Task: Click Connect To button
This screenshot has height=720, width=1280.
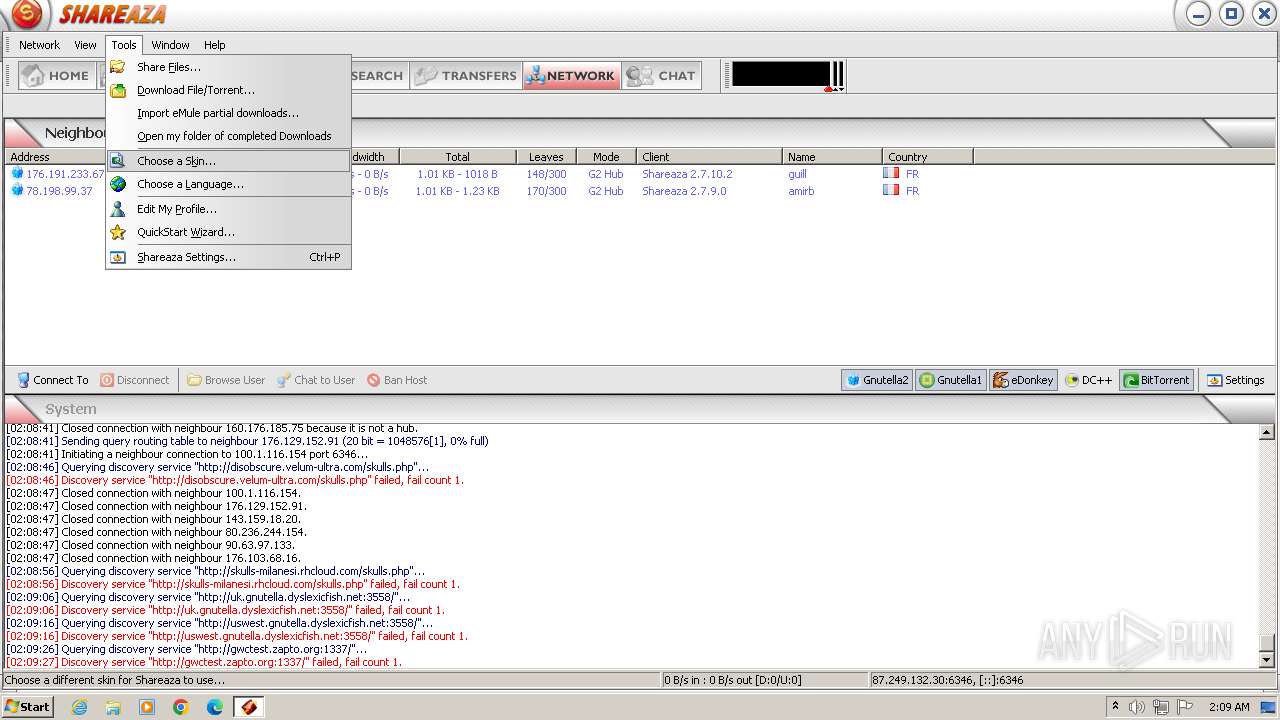Action: [53, 380]
